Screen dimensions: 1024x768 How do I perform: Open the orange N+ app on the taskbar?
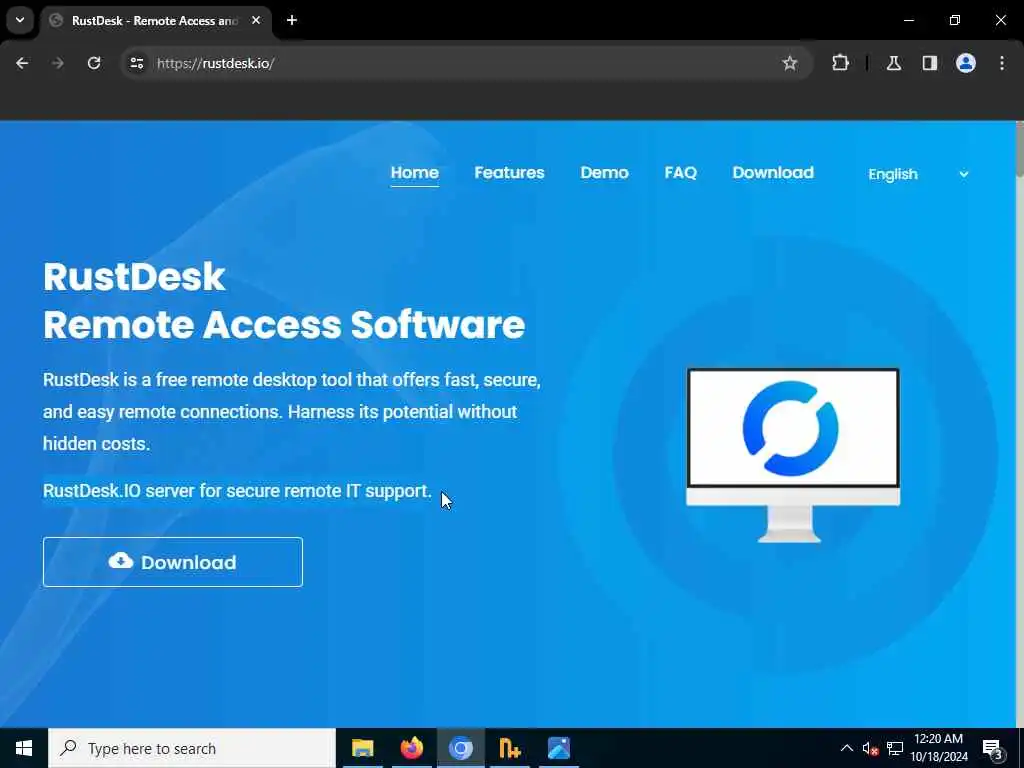pos(509,748)
